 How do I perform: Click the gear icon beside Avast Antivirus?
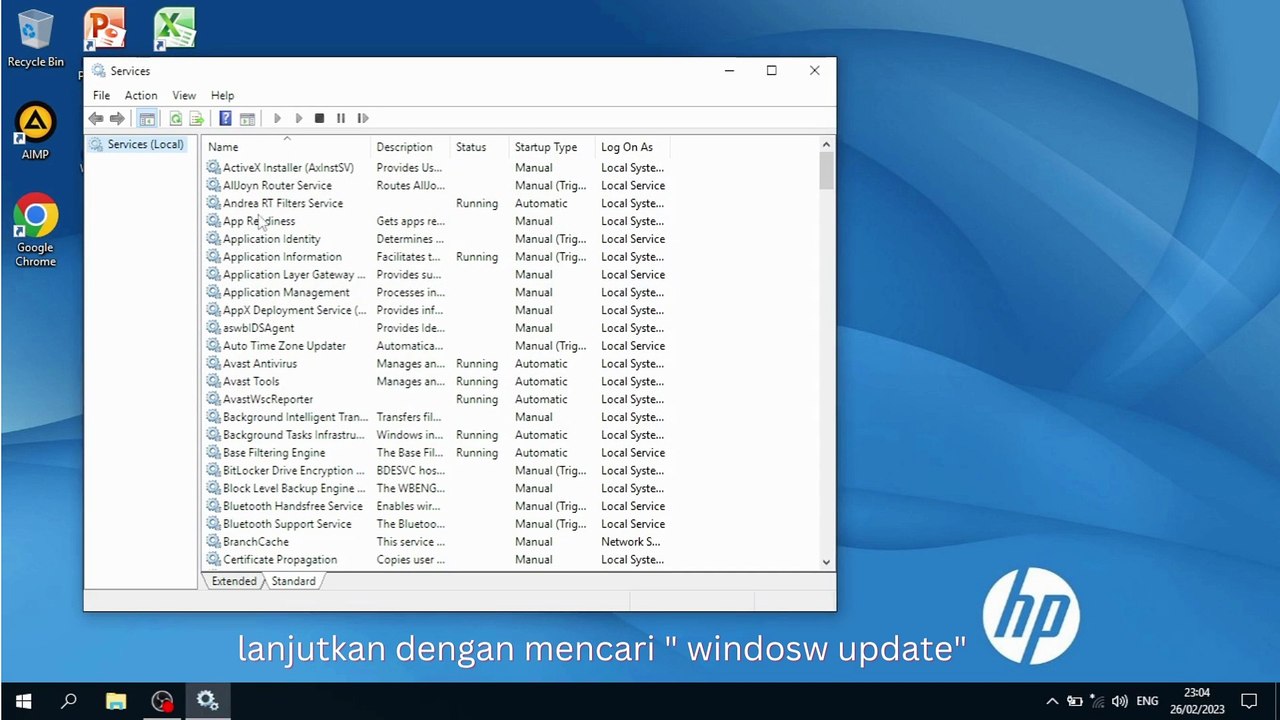[x=213, y=364]
